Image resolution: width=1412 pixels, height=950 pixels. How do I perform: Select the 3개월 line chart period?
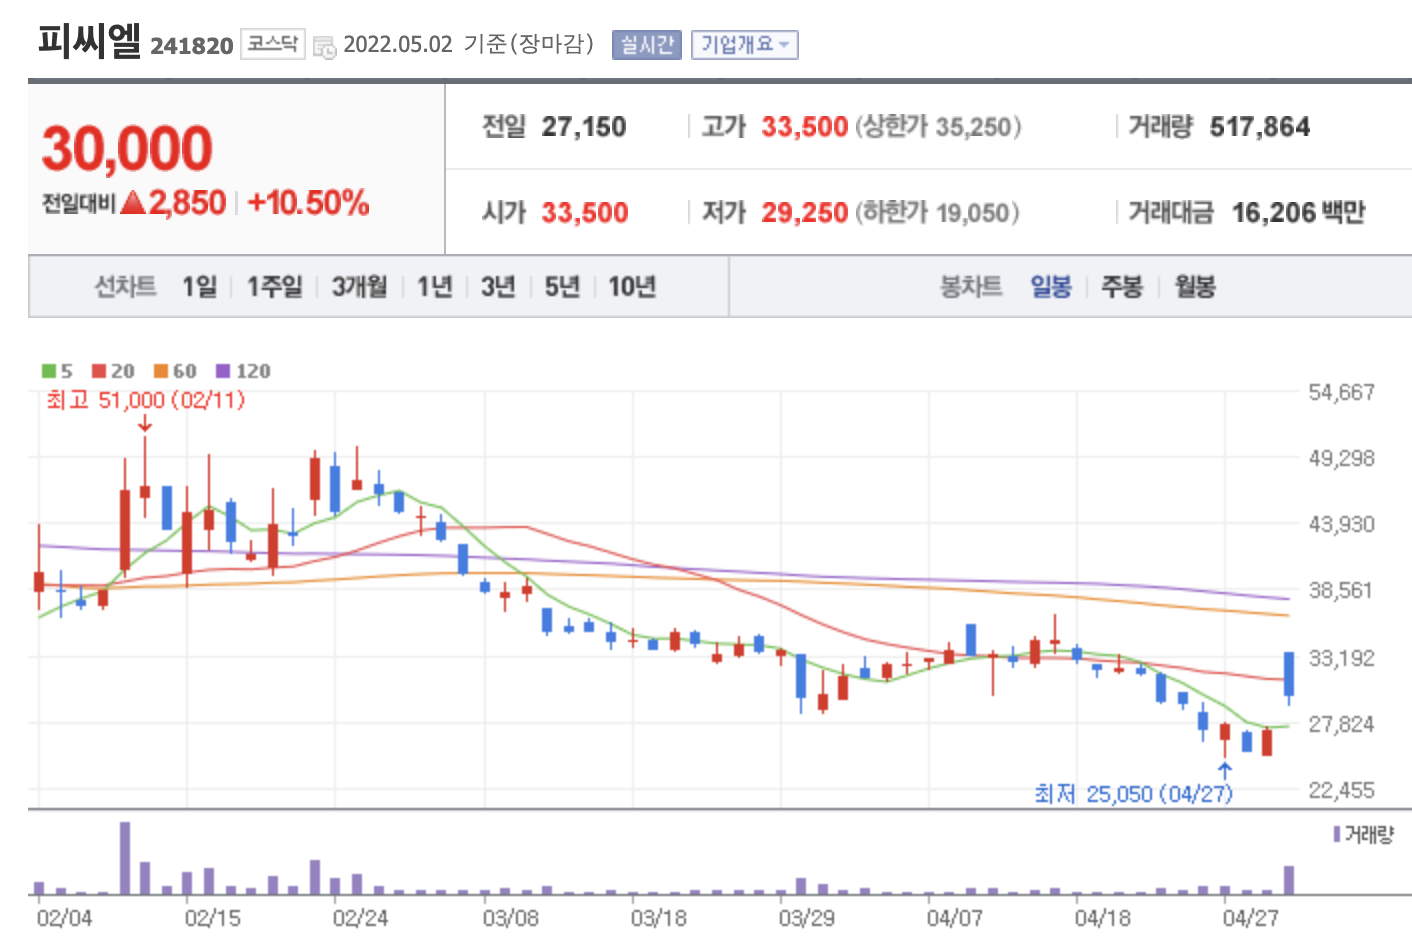360,287
